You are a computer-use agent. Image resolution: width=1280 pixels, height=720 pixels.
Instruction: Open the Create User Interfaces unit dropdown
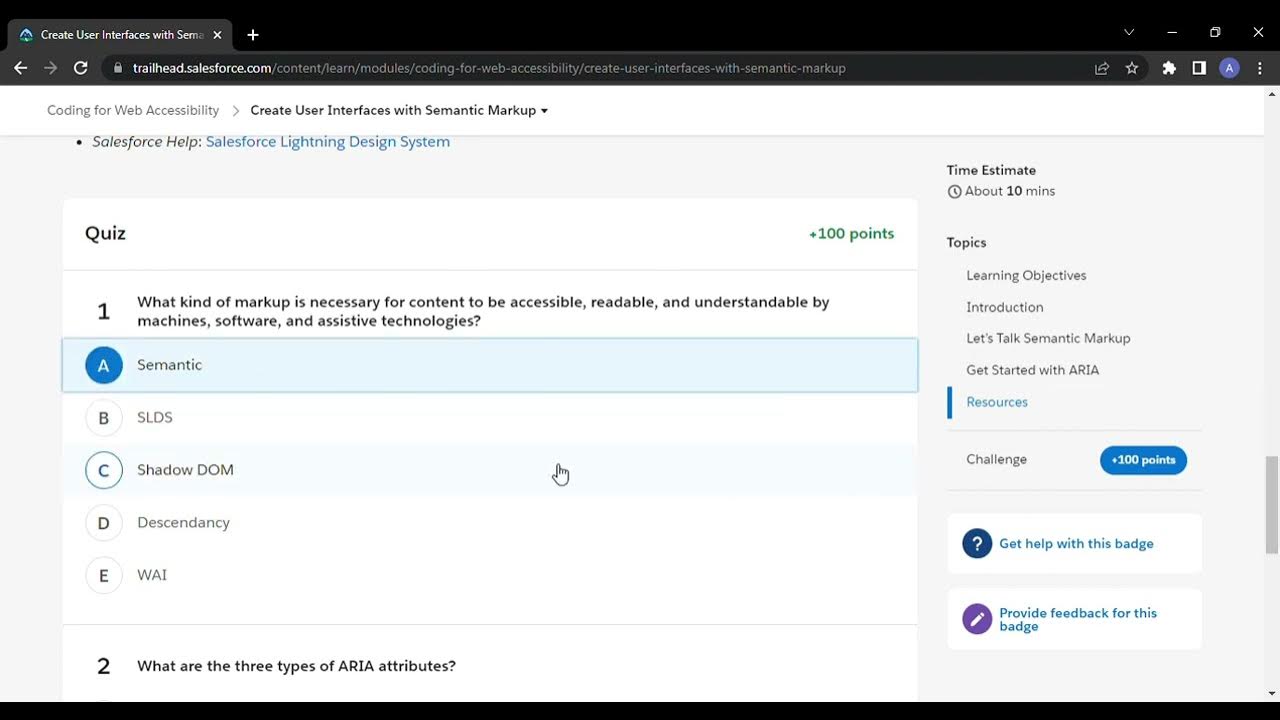(399, 110)
